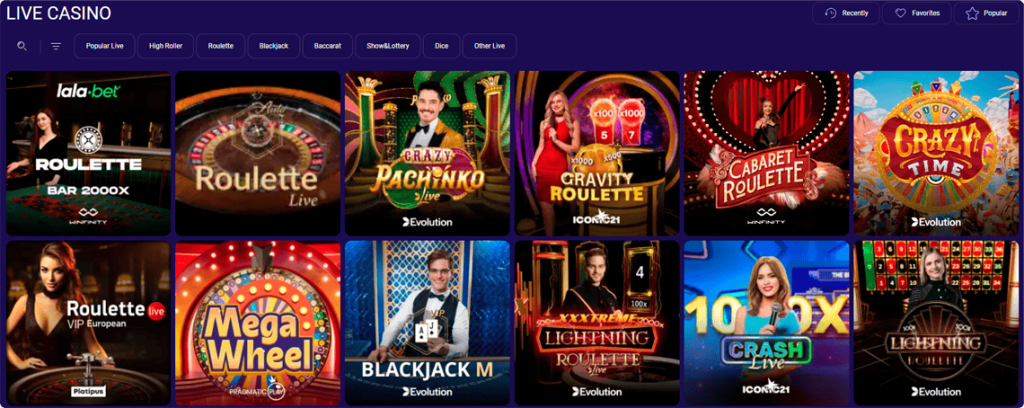Select the Popular Live category tab
The image size is (1024, 408).
coord(104,46)
